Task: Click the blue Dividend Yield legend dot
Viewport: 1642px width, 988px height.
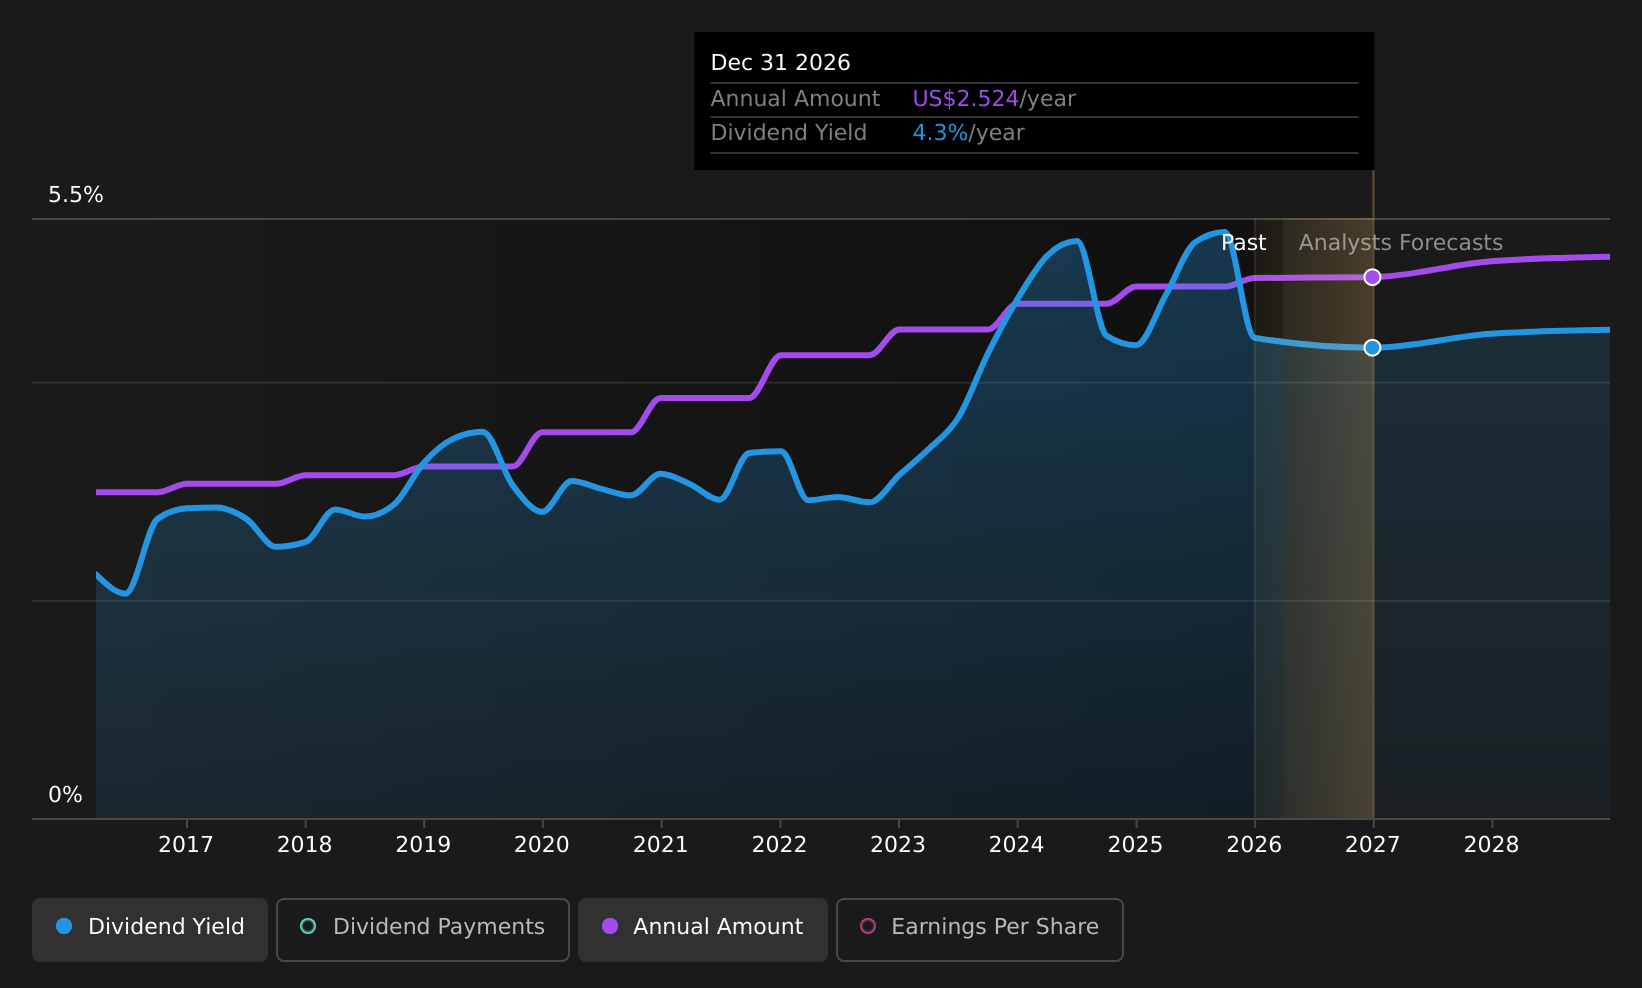Action: (63, 927)
